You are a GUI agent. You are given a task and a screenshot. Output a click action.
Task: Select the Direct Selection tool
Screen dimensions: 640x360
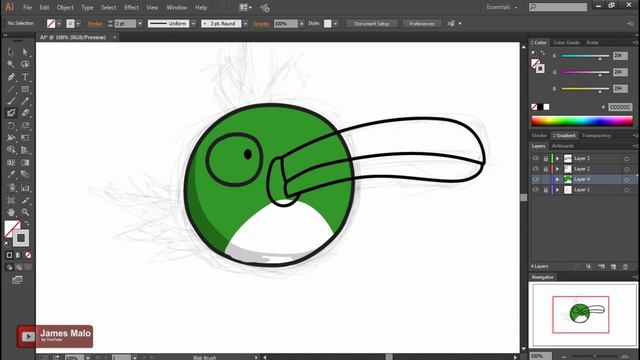25,52
